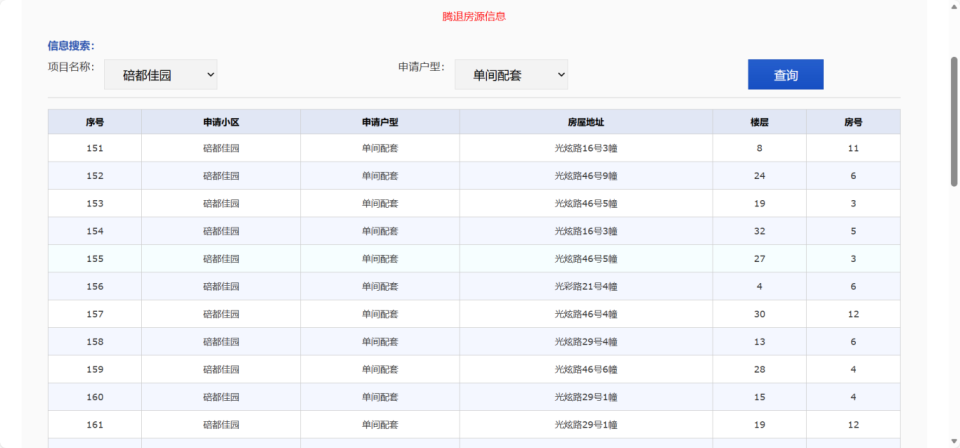The width and height of the screenshot is (960, 448).
Task: Click address 光炫路46号4幢 in row 157
Action: point(586,314)
